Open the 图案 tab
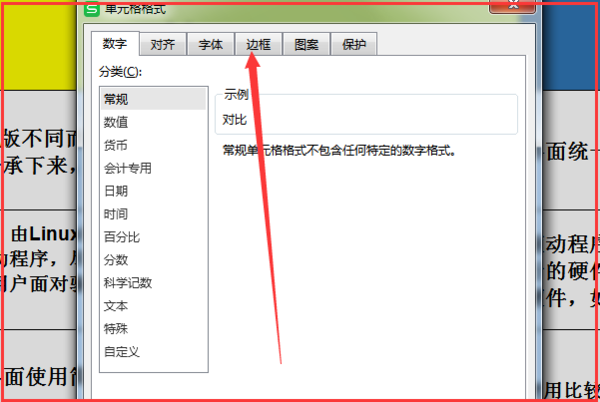This screenshot has height=402, width=600. click(306, 44)
